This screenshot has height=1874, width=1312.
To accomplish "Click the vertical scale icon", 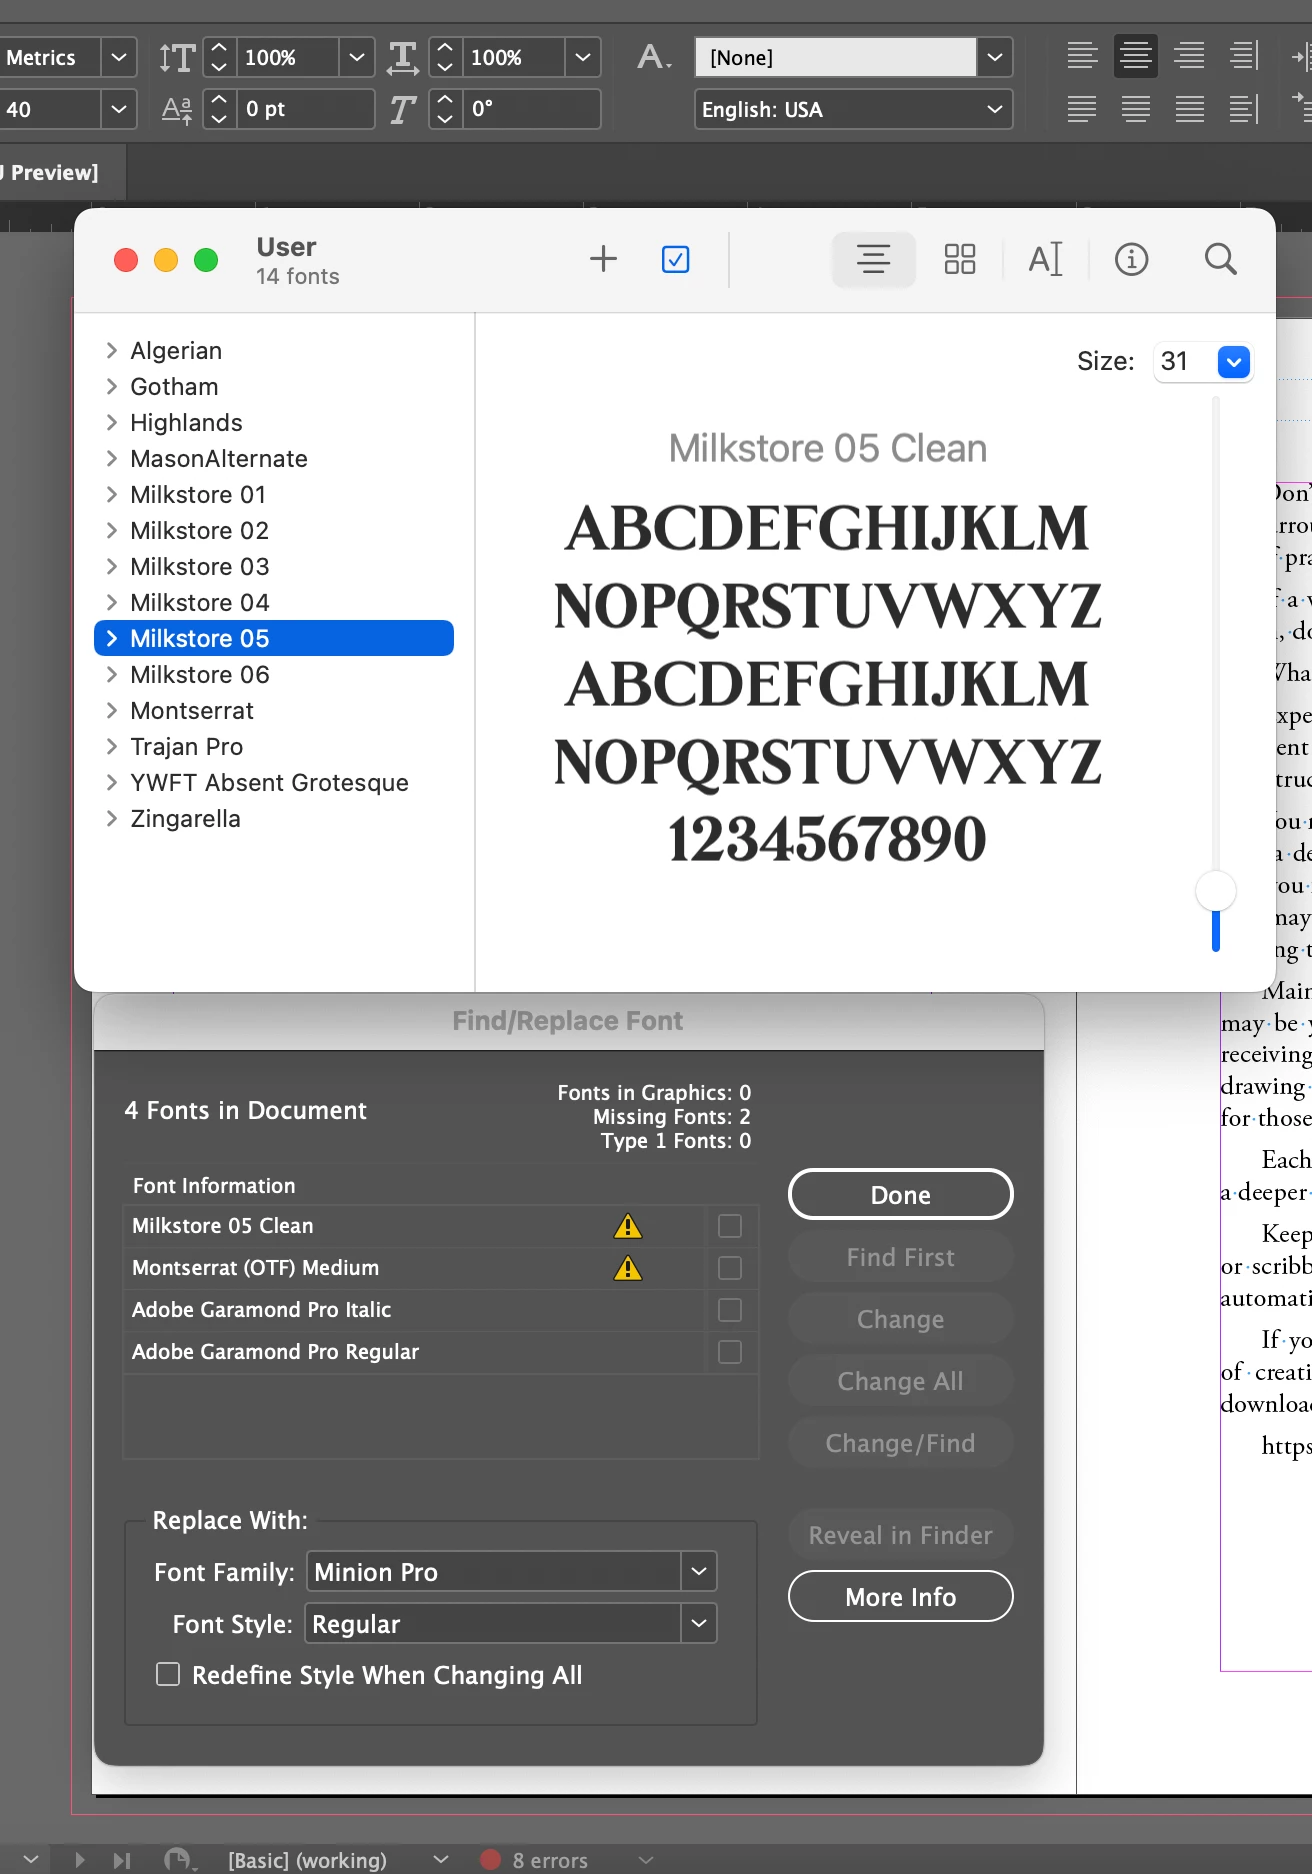I will point(177,57).
